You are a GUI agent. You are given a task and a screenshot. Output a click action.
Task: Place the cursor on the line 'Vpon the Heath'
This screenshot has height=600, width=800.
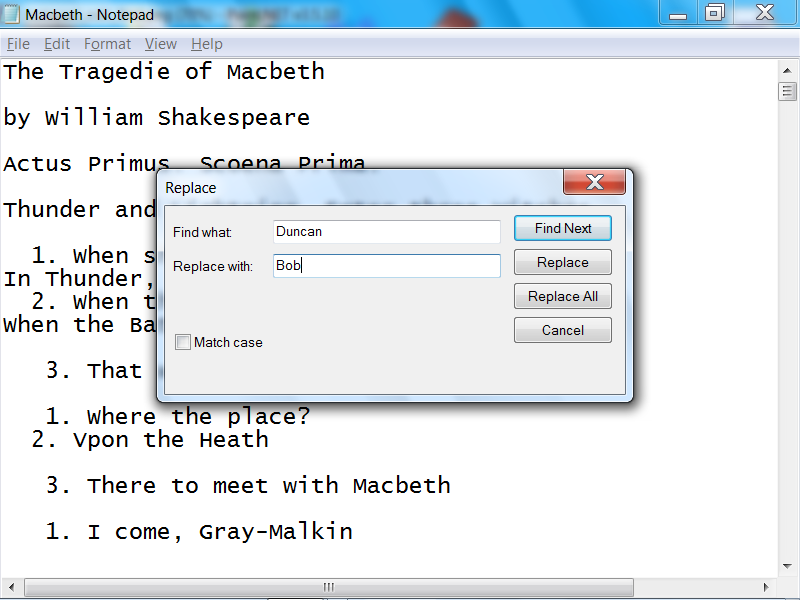point(150,439)
